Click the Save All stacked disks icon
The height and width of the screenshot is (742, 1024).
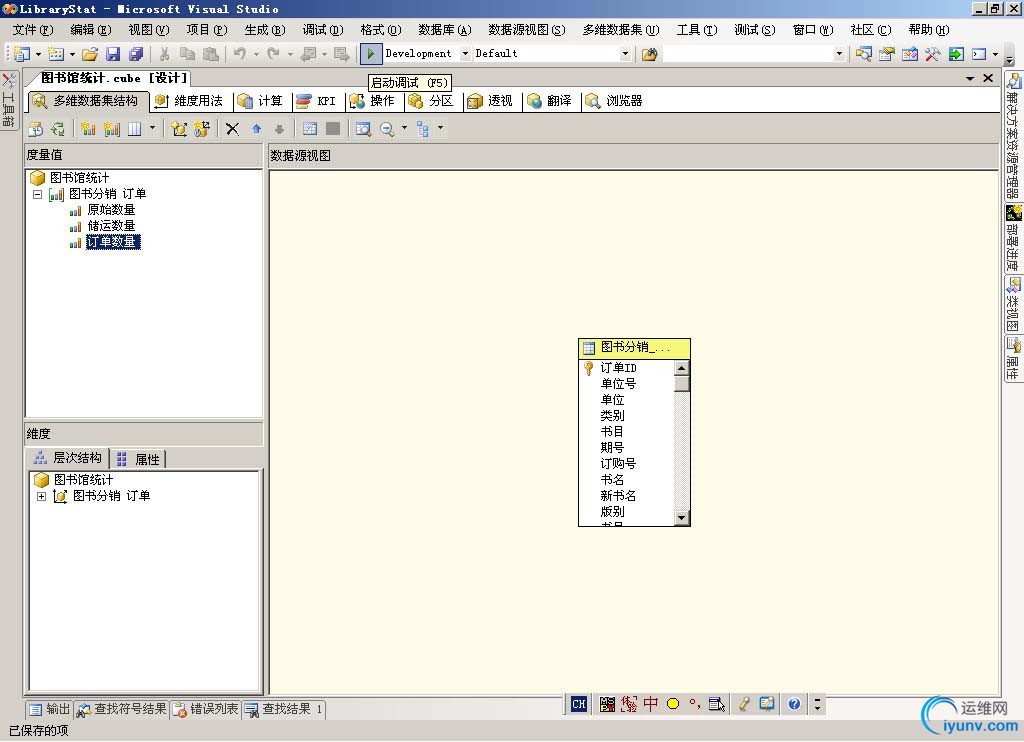point(136,54)
